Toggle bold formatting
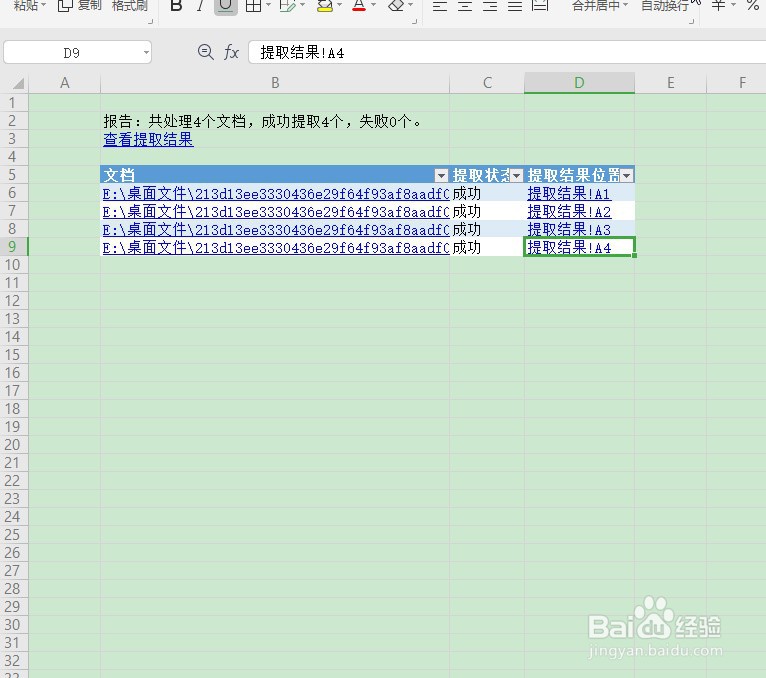The height and width of the screenshot is (678, 766). coord(176,6)
